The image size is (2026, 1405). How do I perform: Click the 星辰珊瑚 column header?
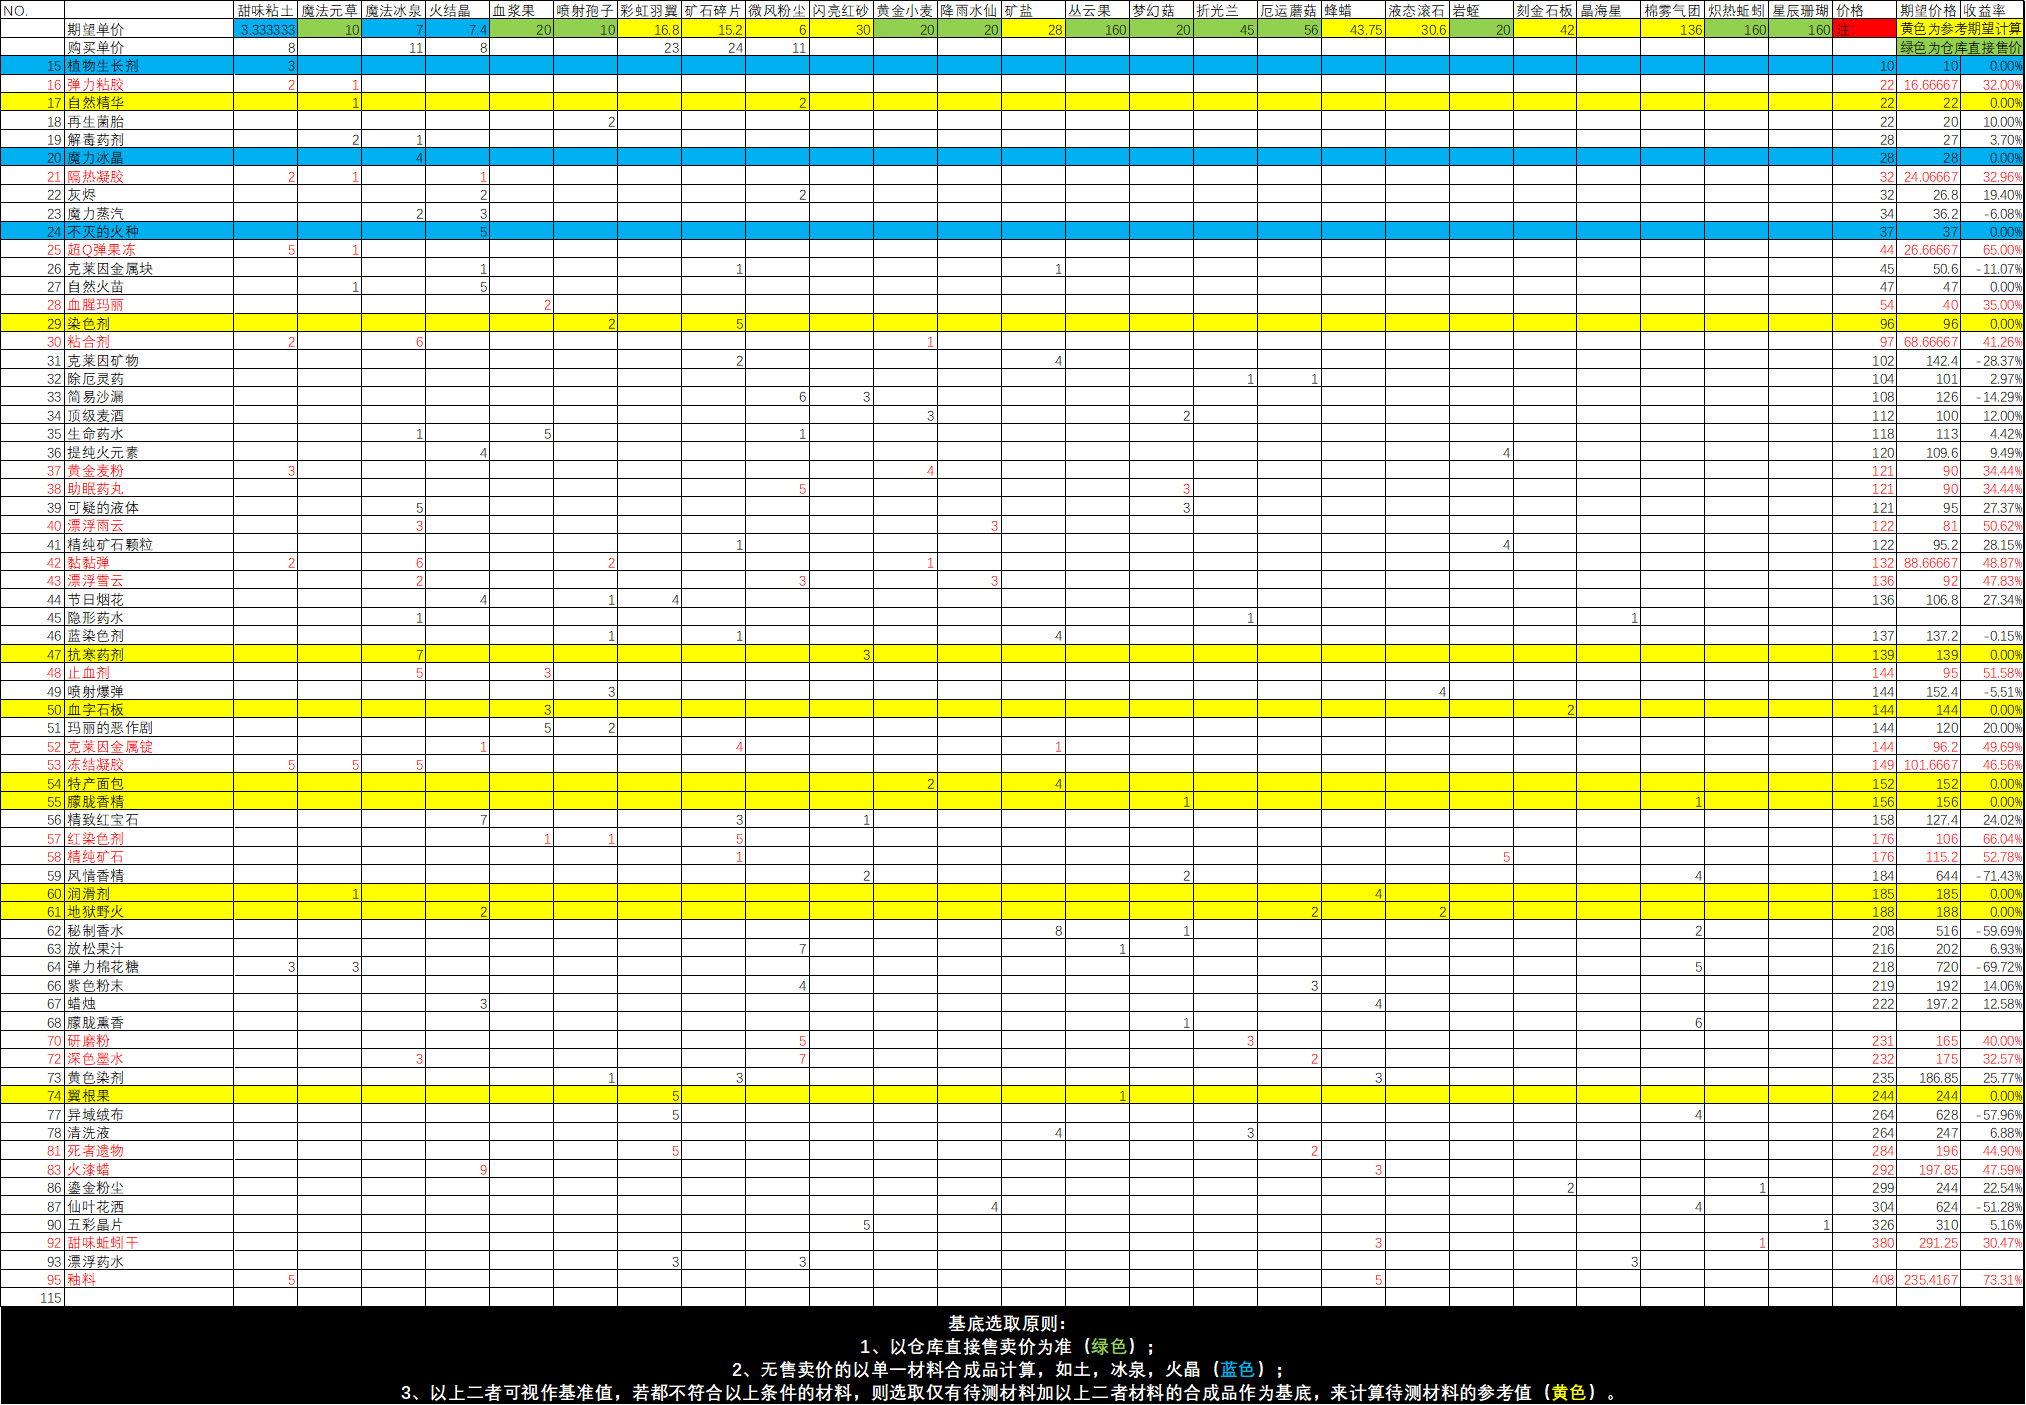point(1800,10)
